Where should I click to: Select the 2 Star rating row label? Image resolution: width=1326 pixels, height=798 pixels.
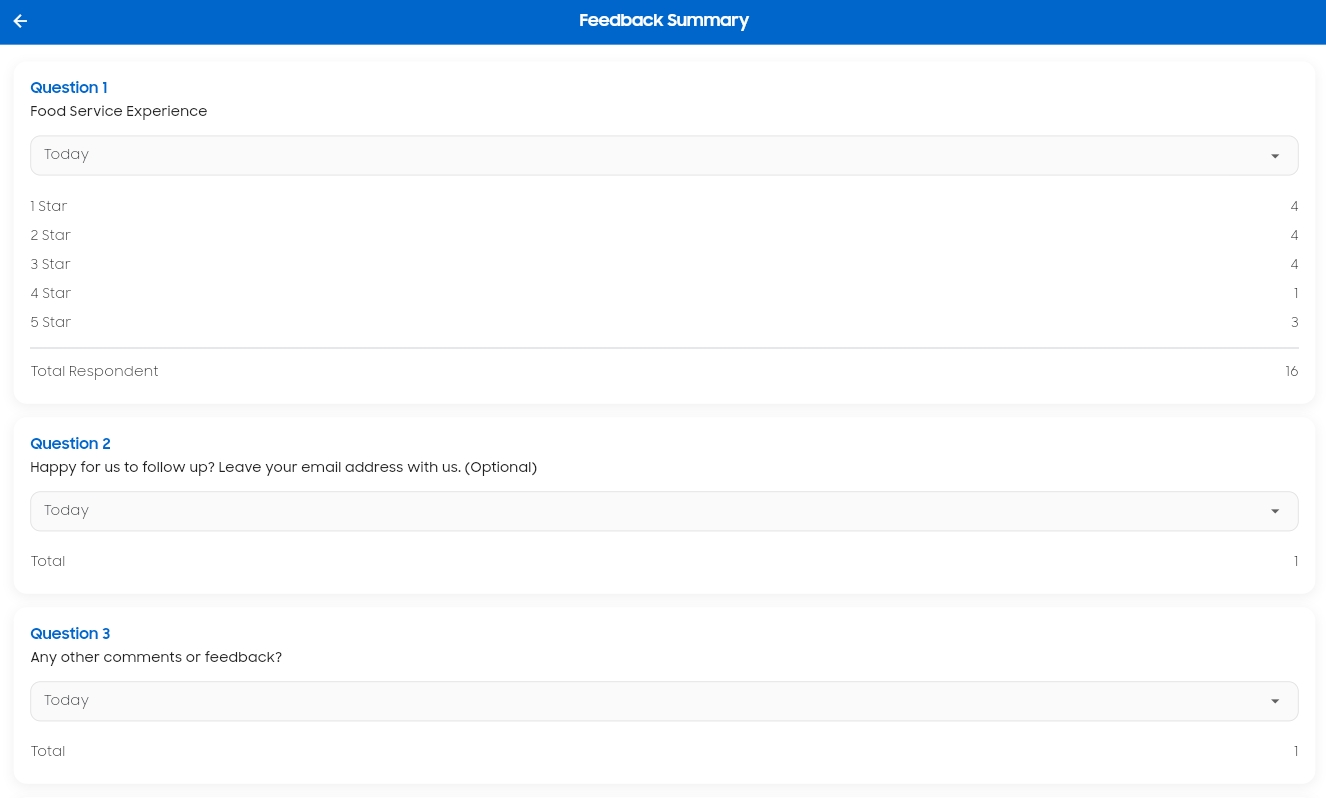[51, 235]
